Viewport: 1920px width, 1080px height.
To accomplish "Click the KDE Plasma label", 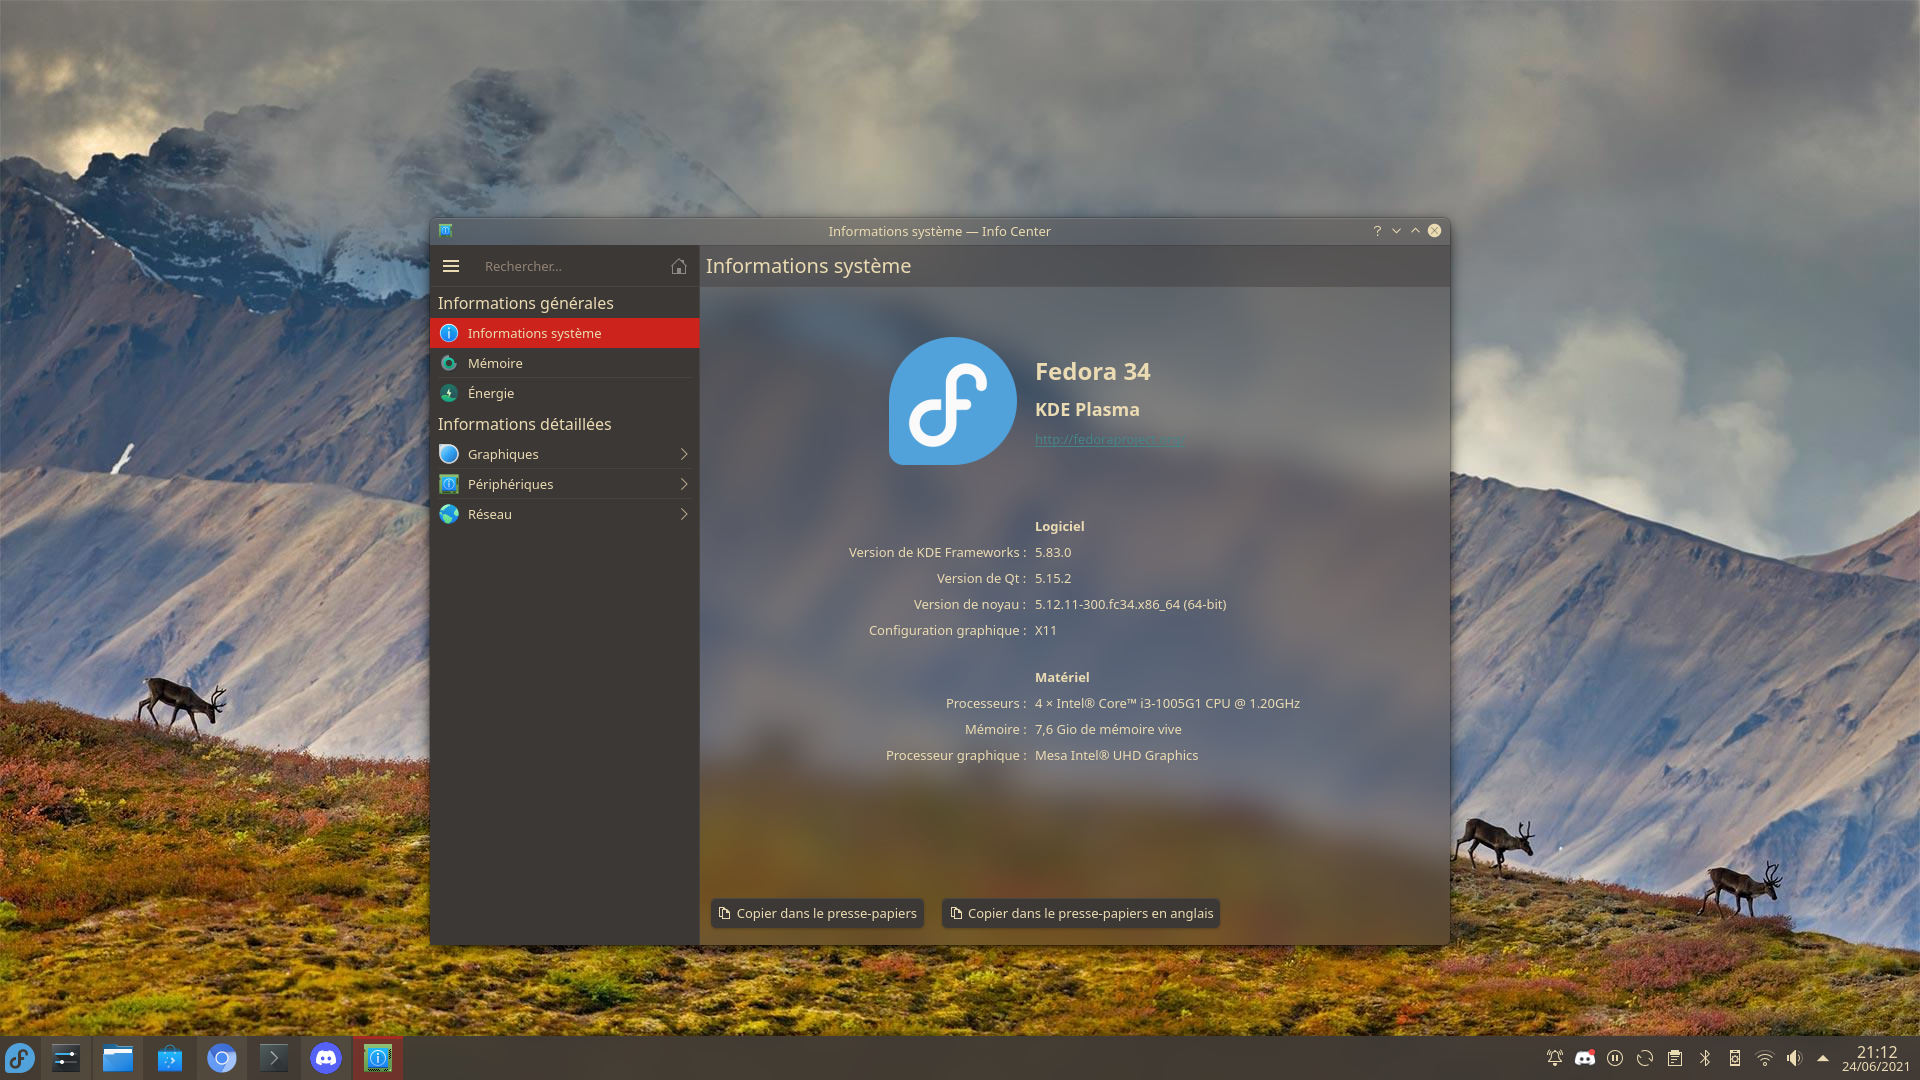I will (1087, 409).
